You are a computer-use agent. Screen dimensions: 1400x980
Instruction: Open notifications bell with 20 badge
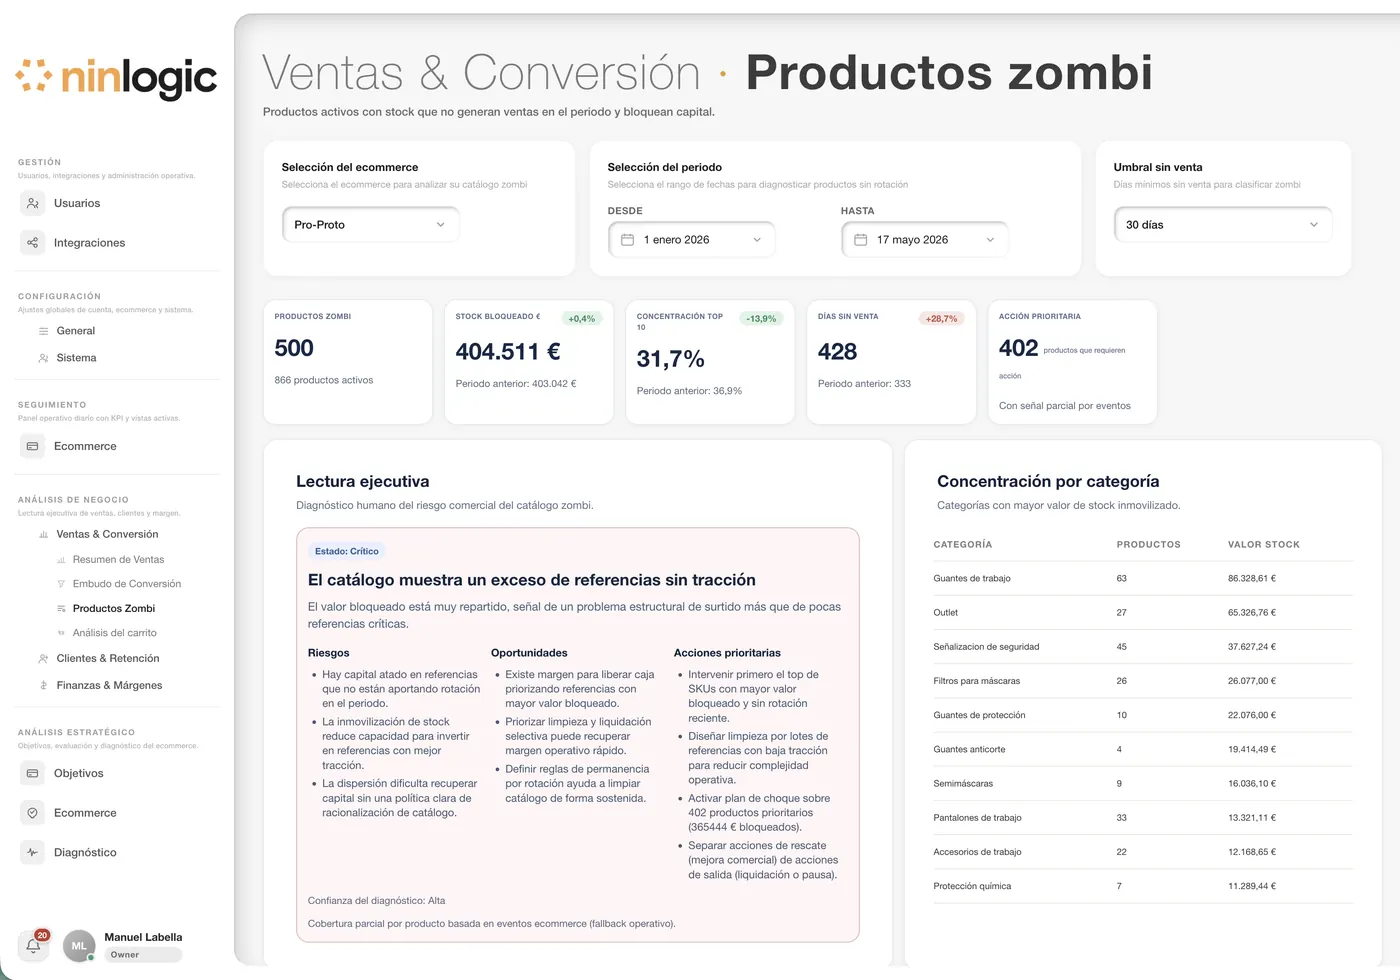click(33, 945)
